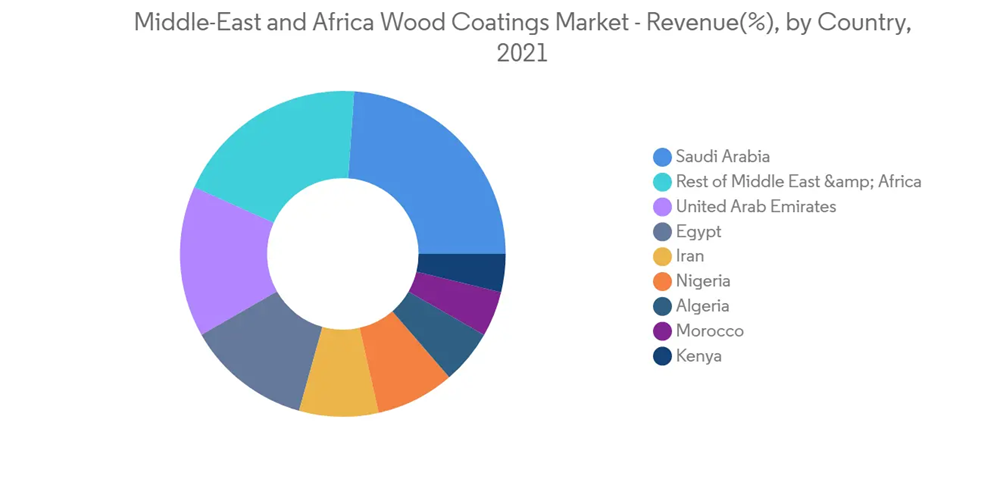Click the Algeria legend color dot
Viewport: 1000px width, 504px height.
click(662, 307)
